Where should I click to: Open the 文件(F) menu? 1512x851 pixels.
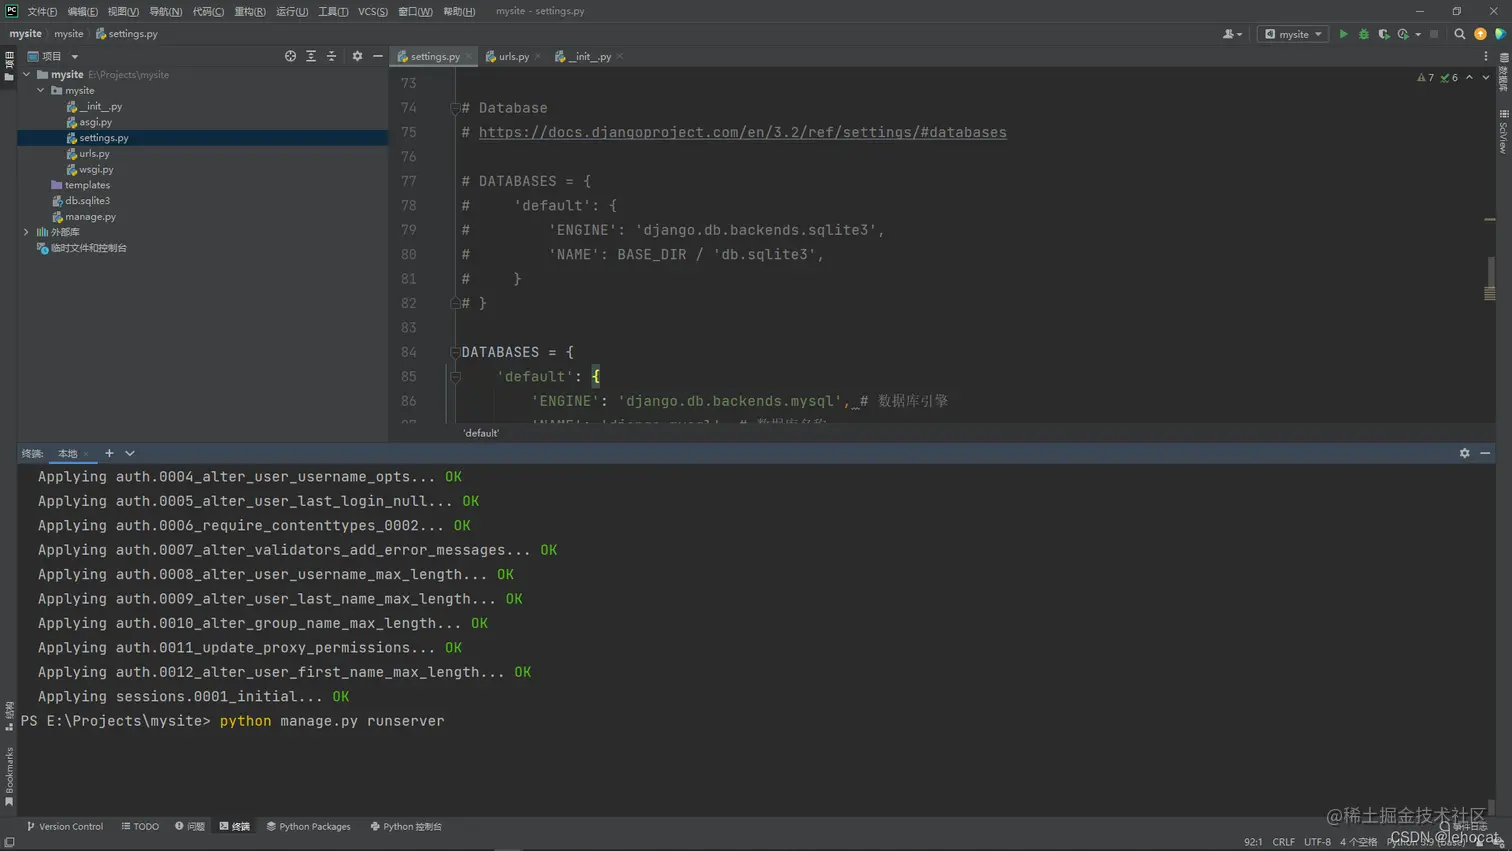coord(42,11)
